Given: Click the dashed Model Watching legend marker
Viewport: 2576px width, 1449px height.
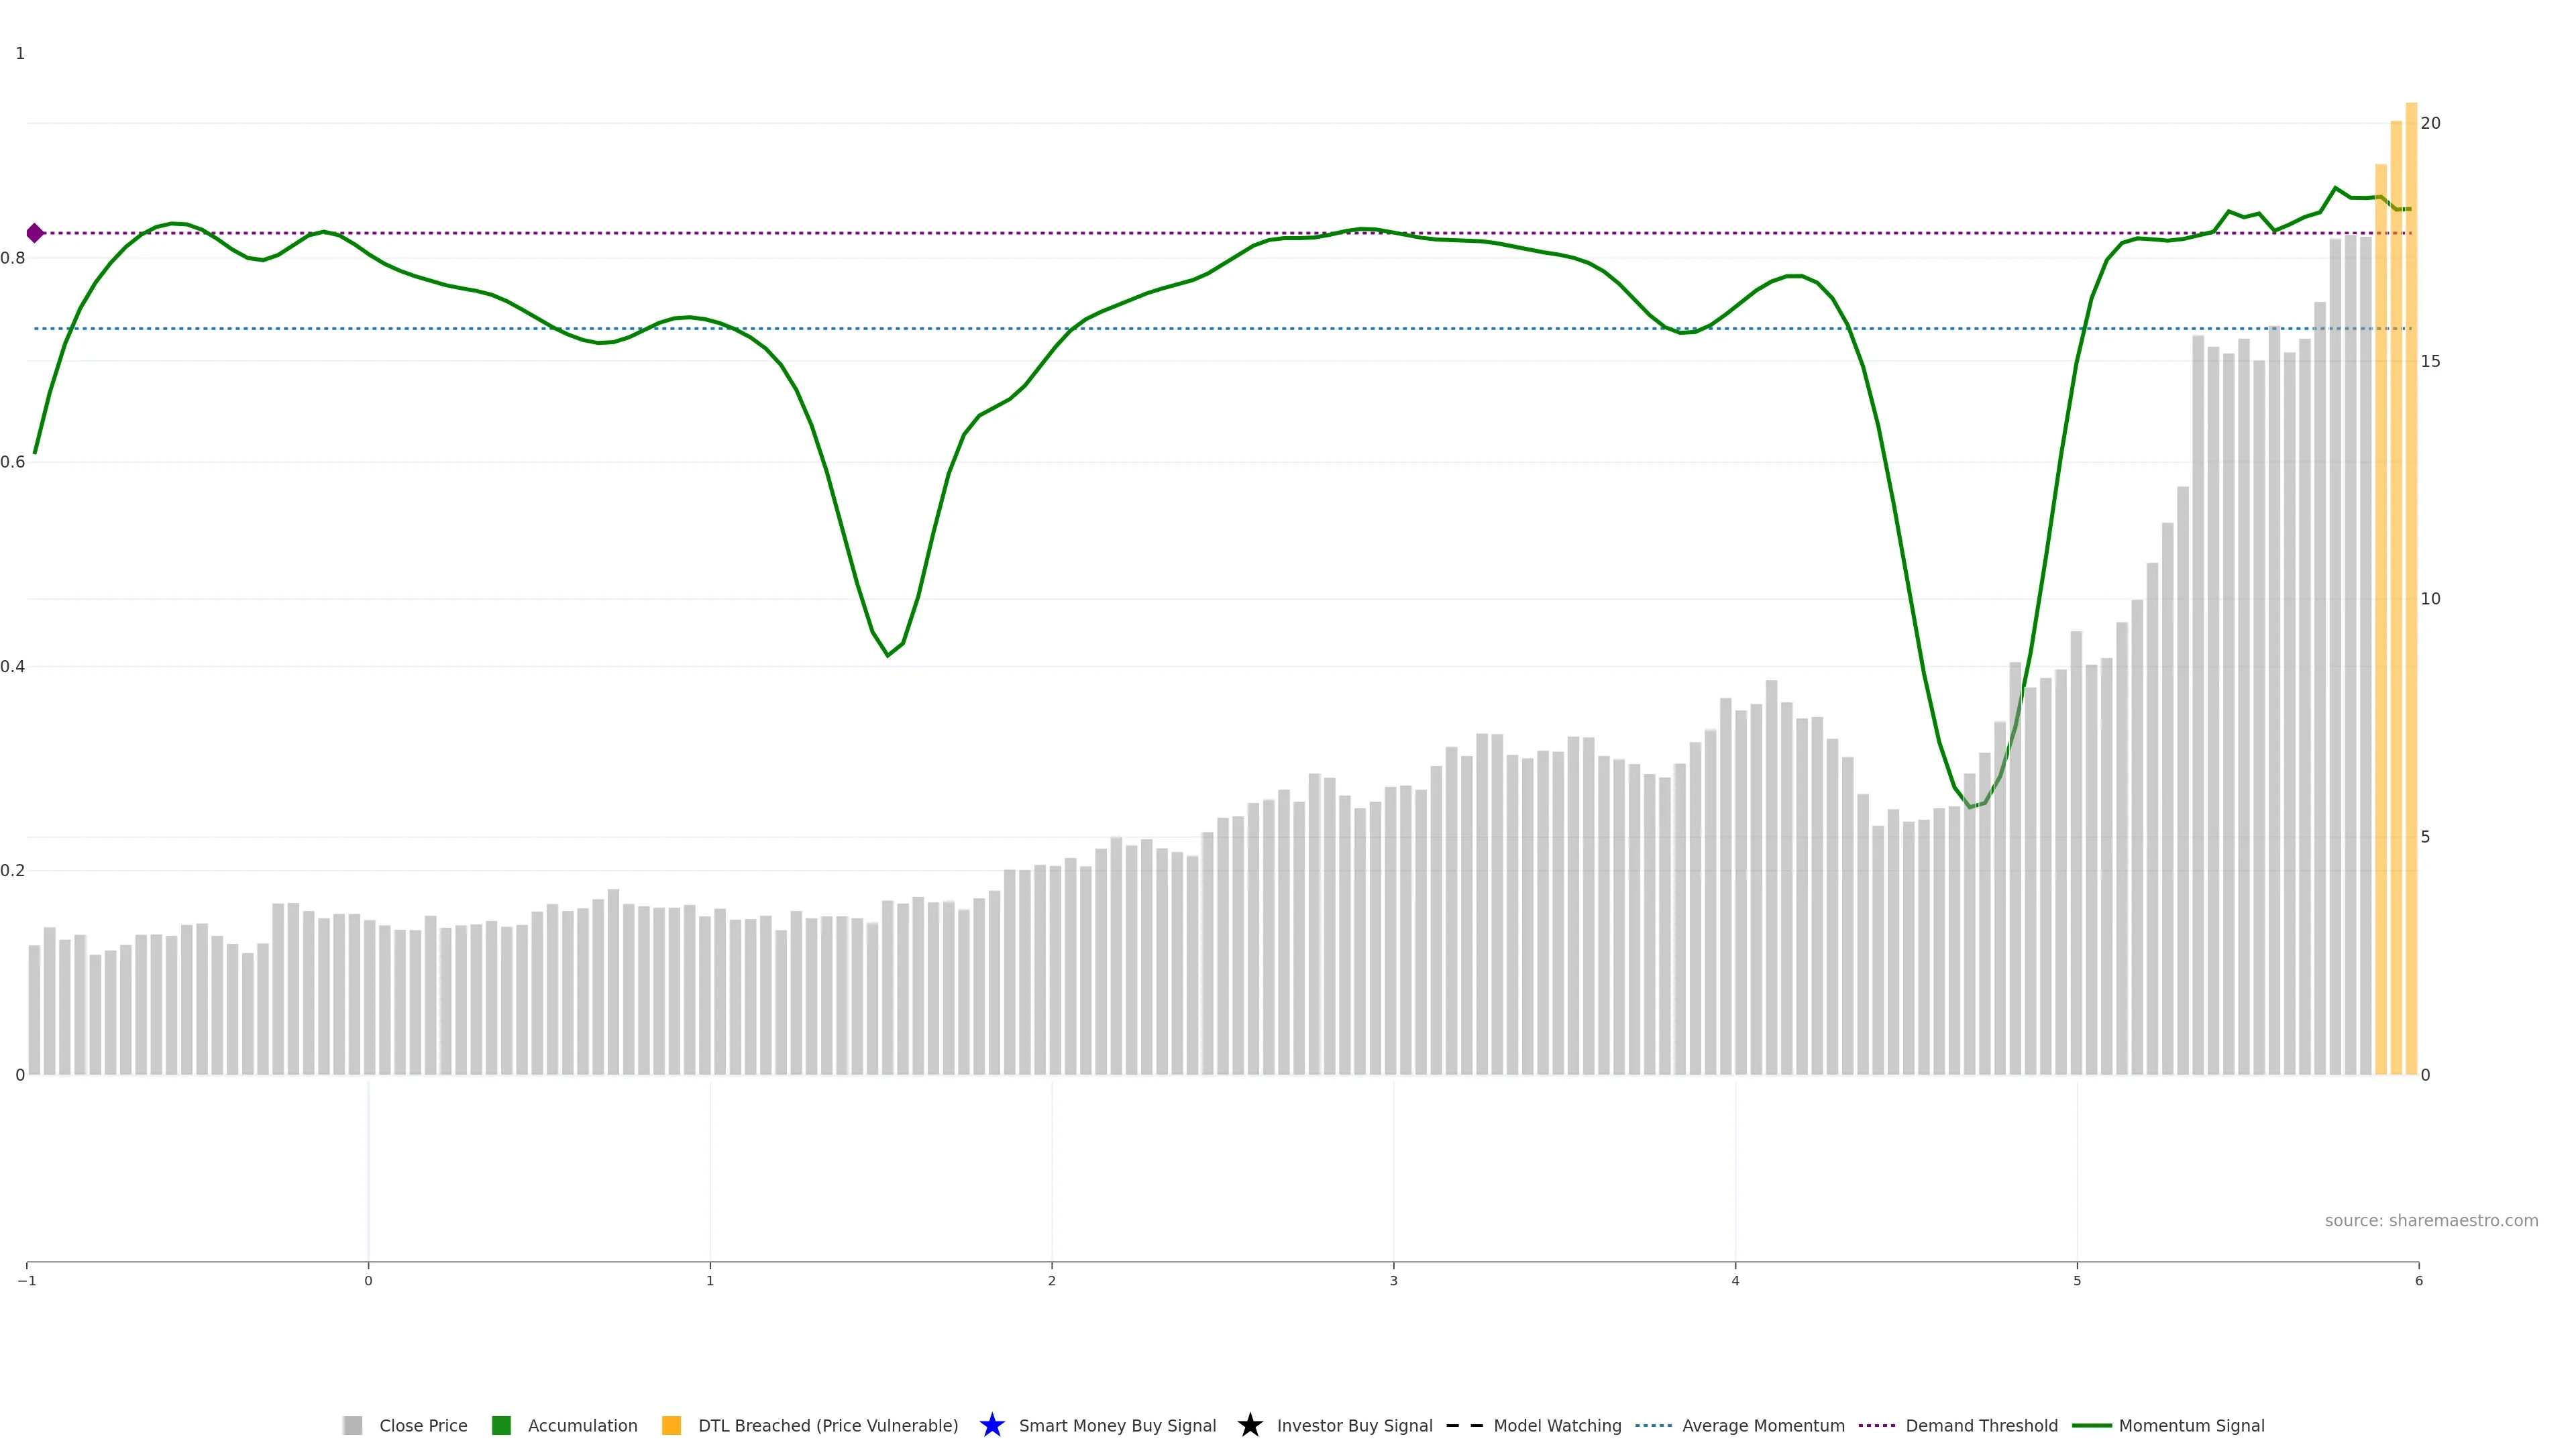Looking at the screenshot, I should click(x=1465, y=1425).
